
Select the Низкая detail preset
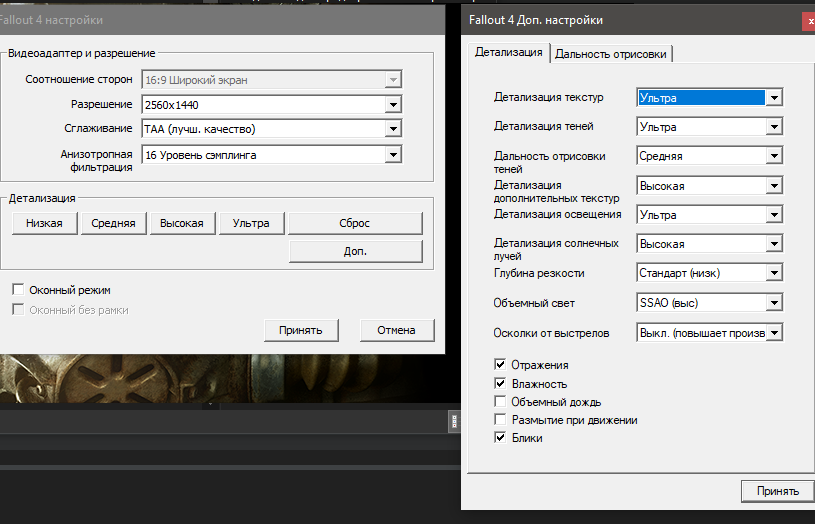click(x=44, y=223)
